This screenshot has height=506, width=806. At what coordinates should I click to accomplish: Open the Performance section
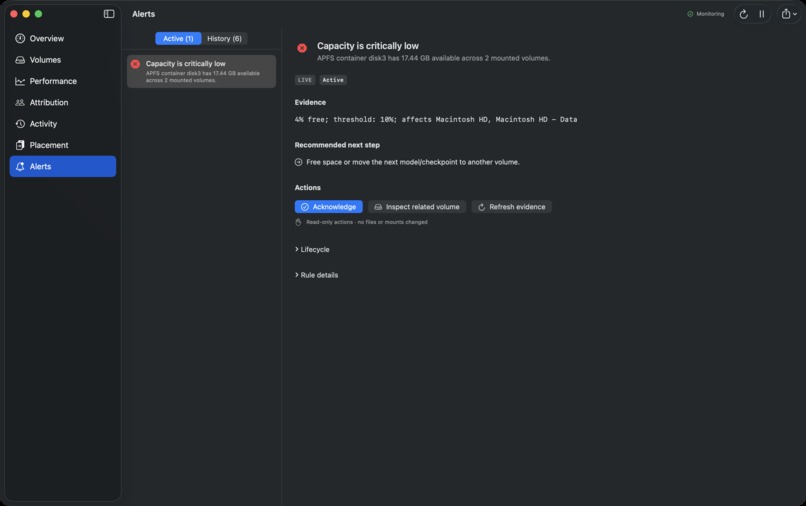coord(63,81)
